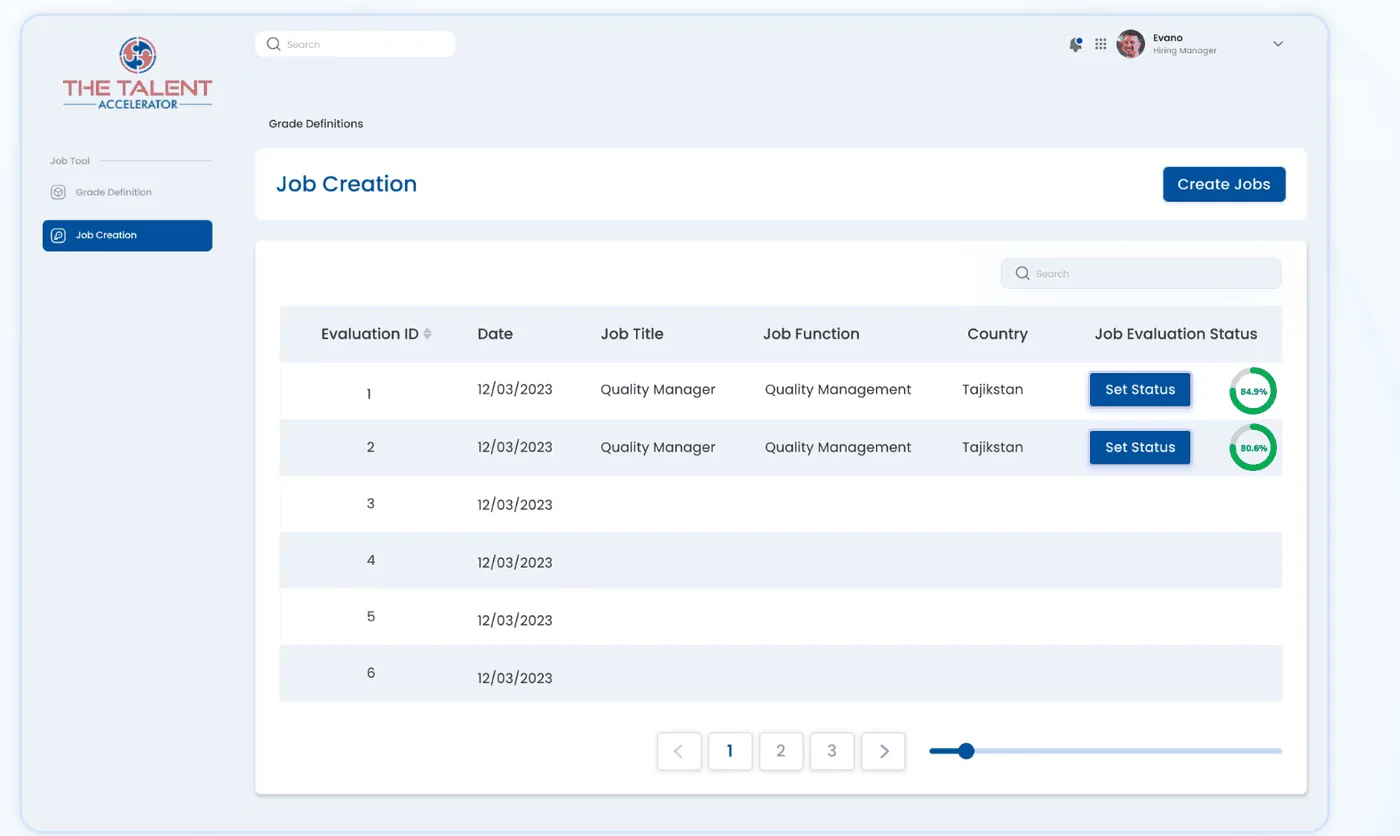Click the magnifier icon in table search
Viewport: 1400px width, 836px height.
pyautogui.click(x=1022, y=273)
